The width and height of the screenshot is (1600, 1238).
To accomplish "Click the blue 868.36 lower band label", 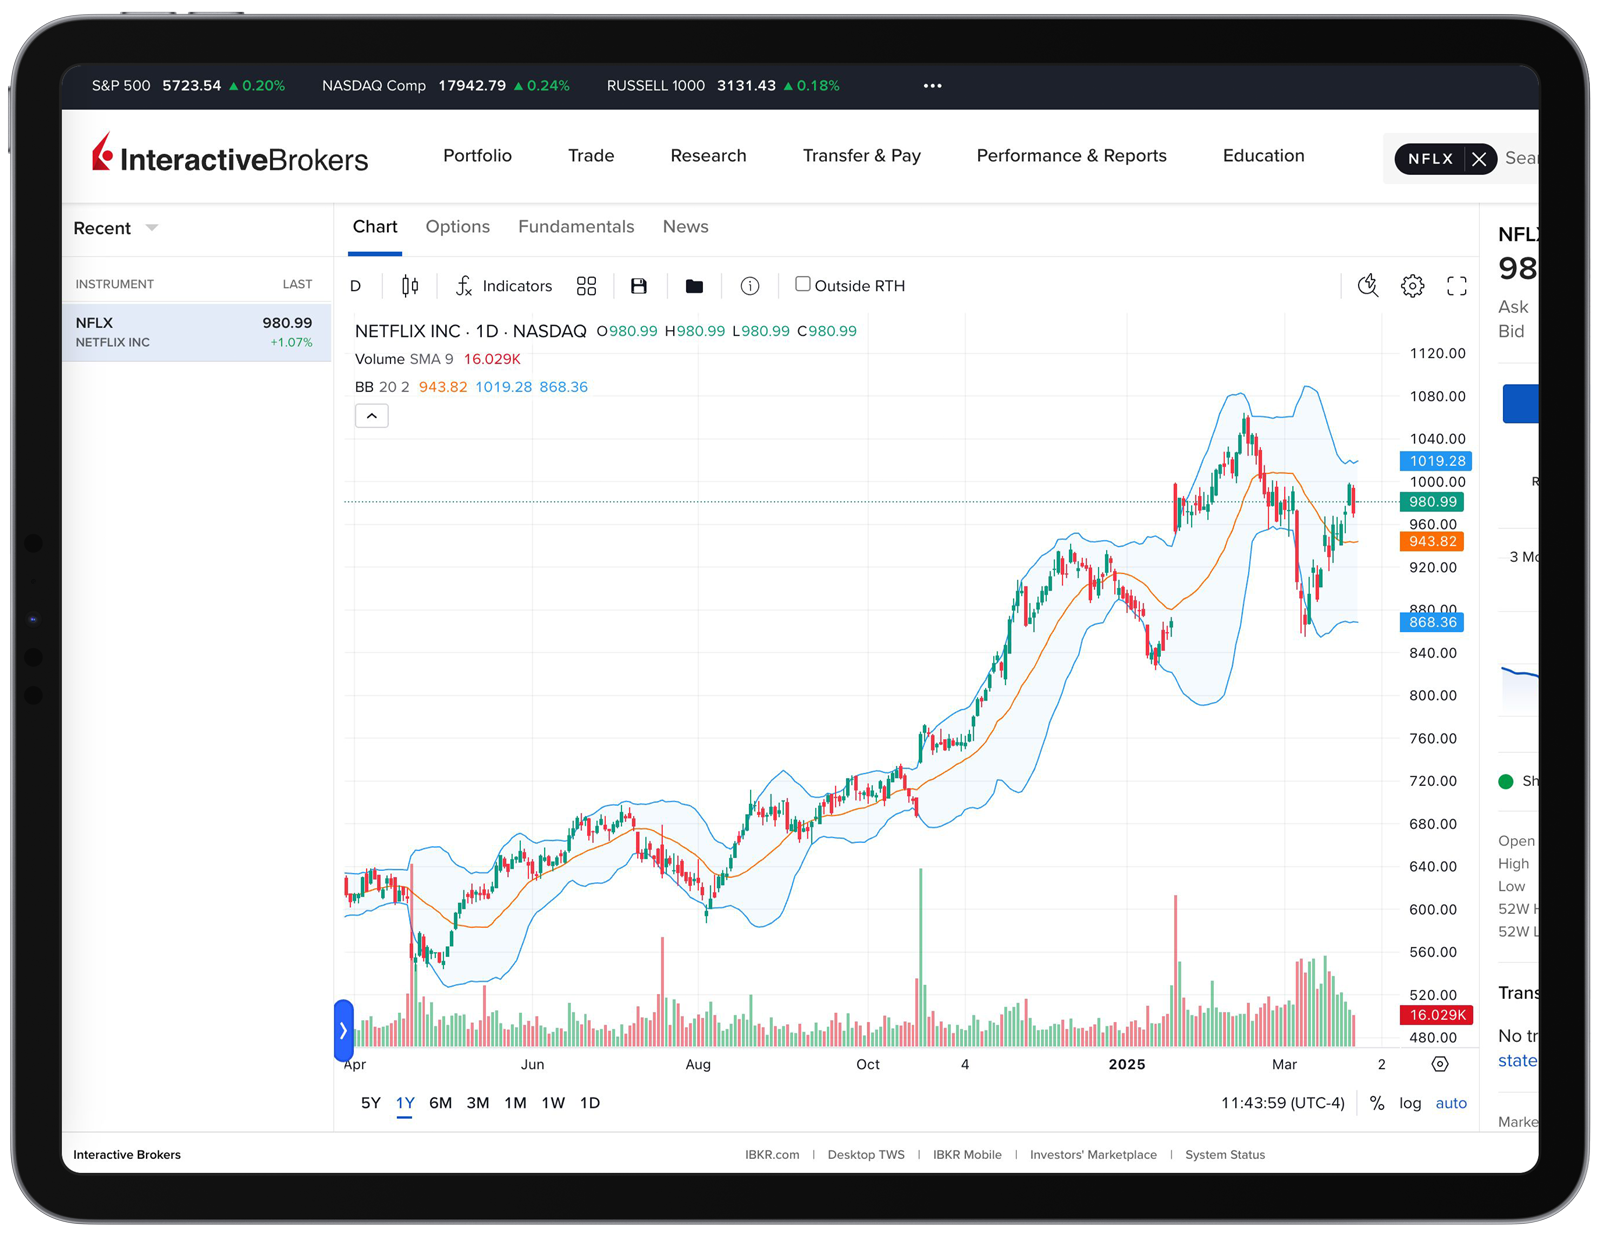I will coord(1432,622).
